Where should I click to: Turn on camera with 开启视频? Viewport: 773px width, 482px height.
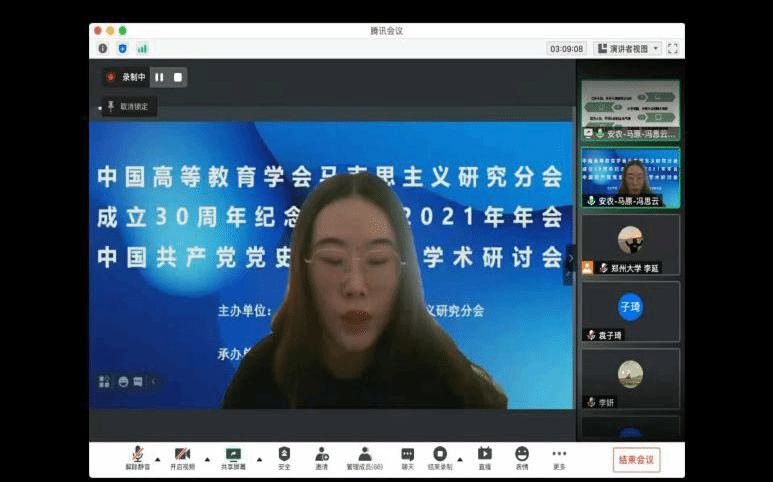point(182,458)
